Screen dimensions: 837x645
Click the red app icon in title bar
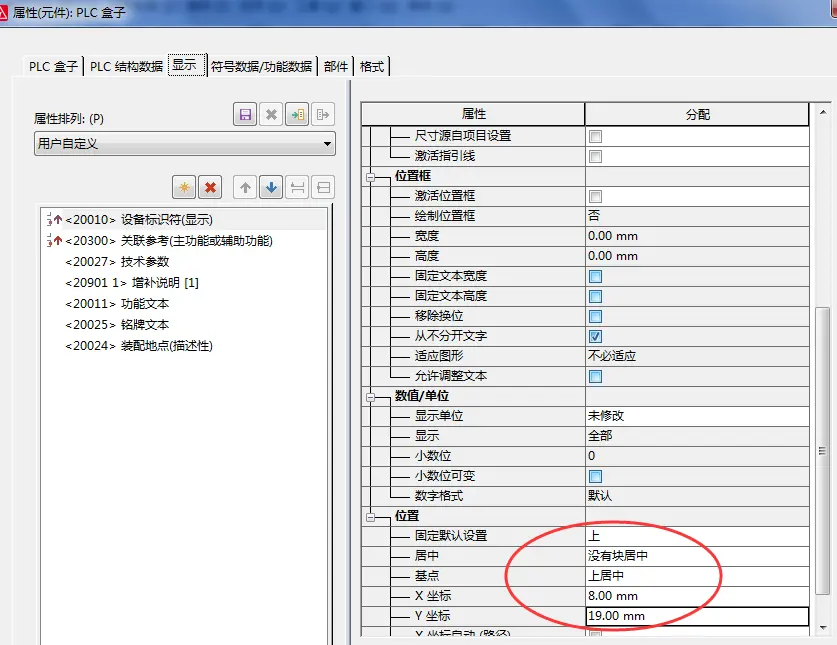(3, 12)
